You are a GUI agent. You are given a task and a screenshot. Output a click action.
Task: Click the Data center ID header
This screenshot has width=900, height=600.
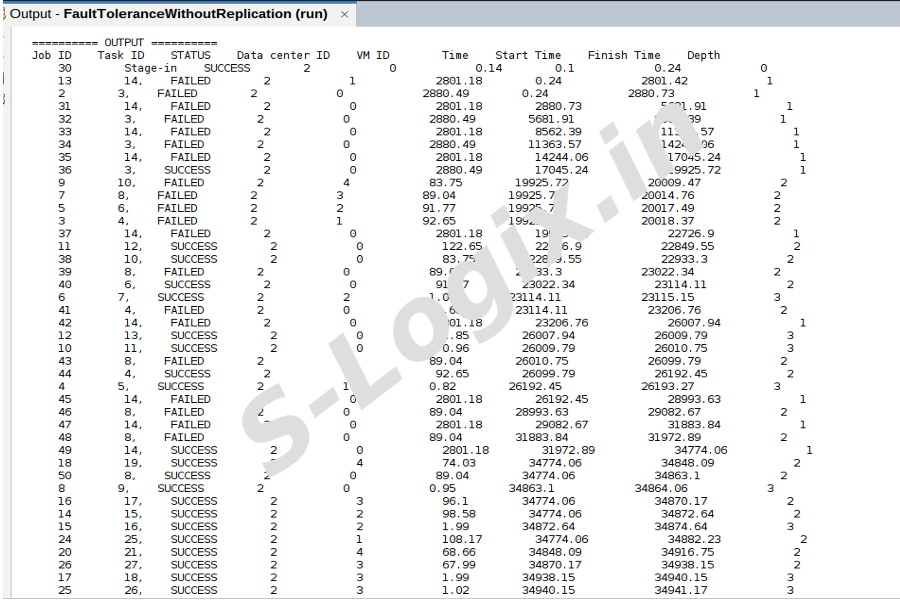coord(283,56)
